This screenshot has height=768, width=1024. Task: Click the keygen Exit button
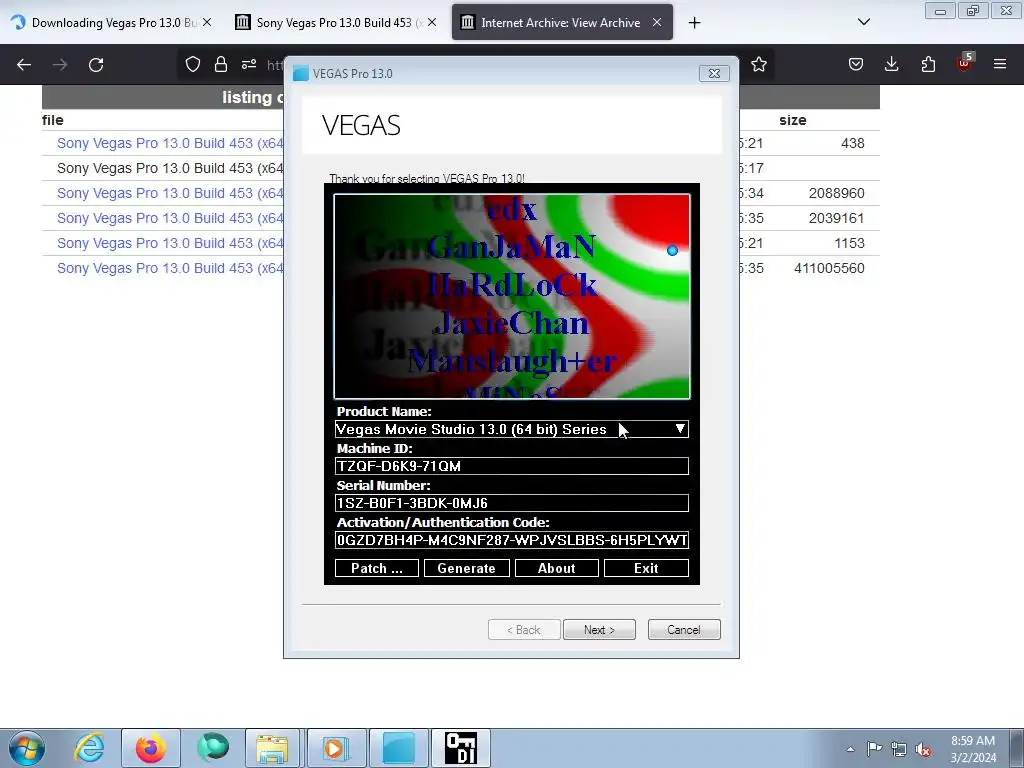[646, 568]
